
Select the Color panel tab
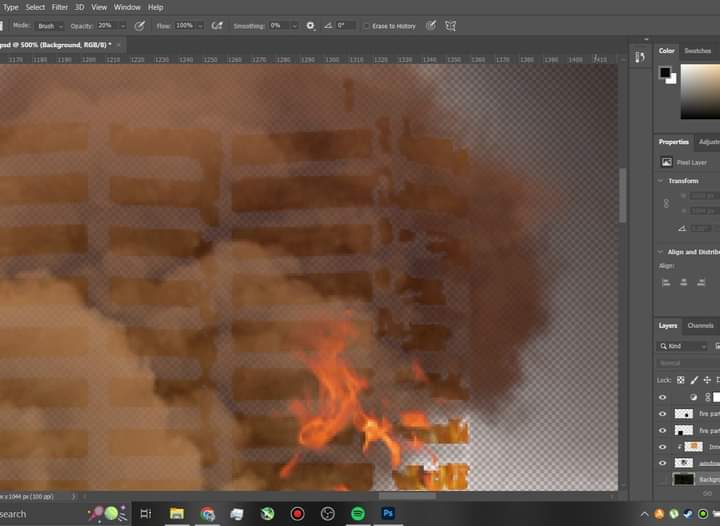pyautogui.click(x=667, y=51)
